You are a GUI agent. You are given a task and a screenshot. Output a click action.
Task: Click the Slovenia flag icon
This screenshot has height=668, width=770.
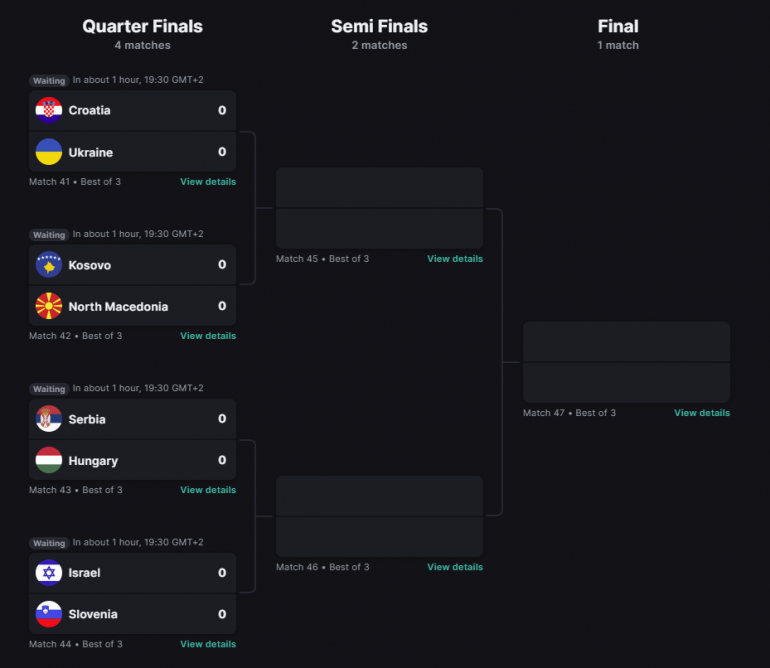tap(49, 614)
